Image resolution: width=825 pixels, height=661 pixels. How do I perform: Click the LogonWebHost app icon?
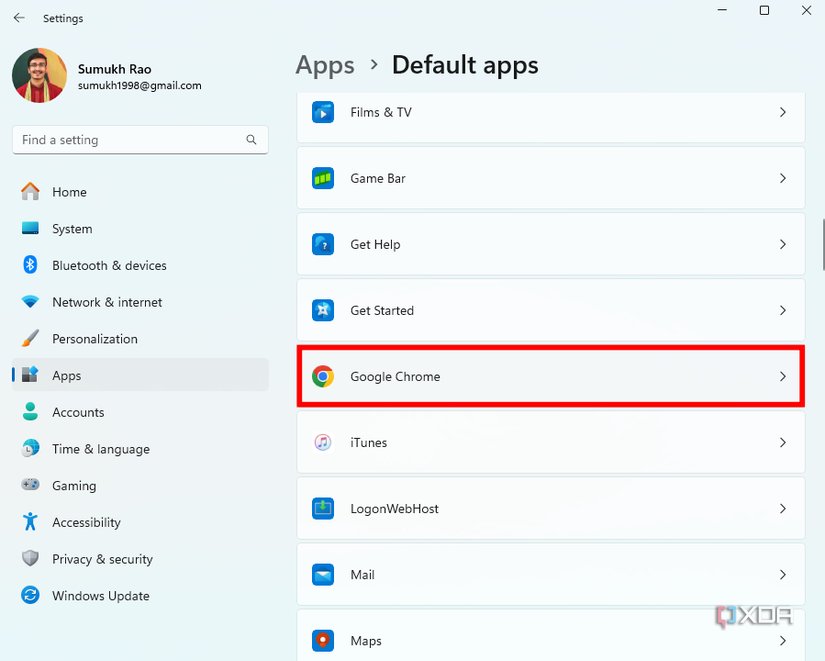click(322, 509)
